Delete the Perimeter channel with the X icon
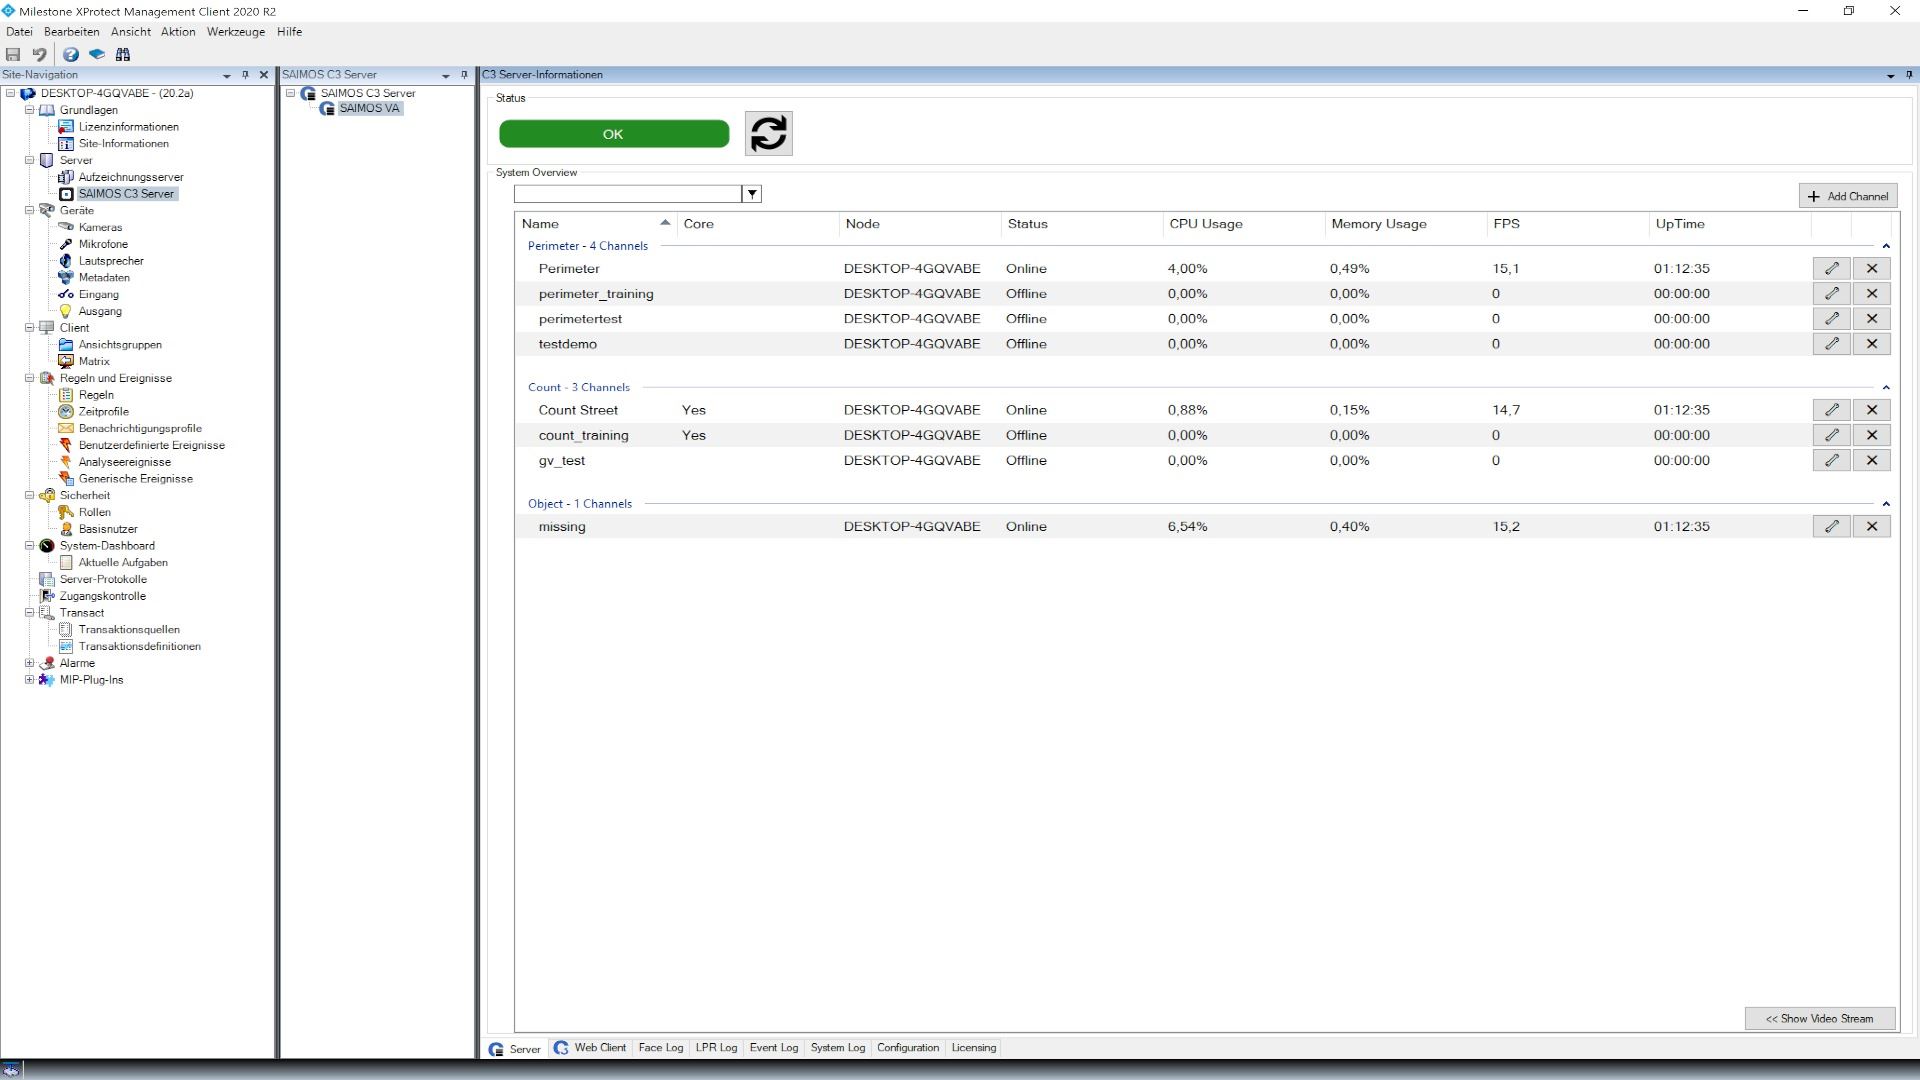This screenshot has height=1080, width=1920. pyautogui.click(x=1871, y=268)
